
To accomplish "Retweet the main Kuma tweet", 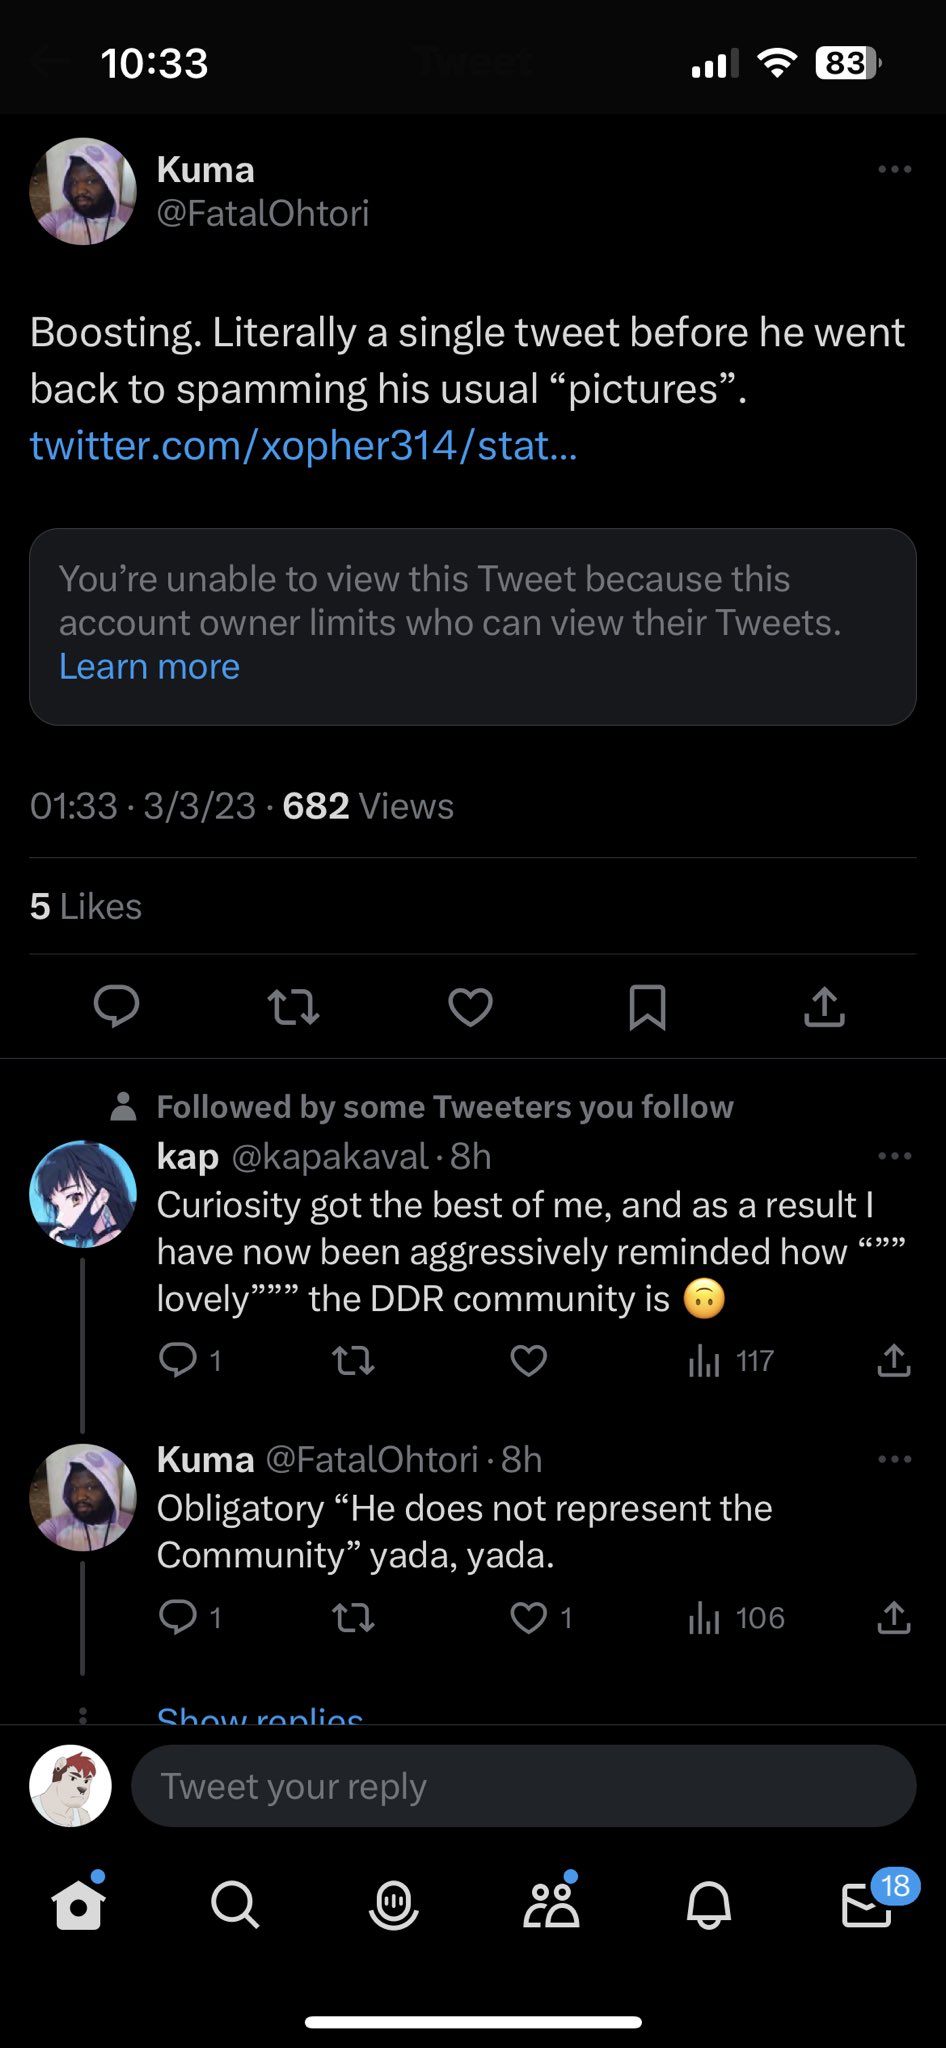I will coord(294,1007).
